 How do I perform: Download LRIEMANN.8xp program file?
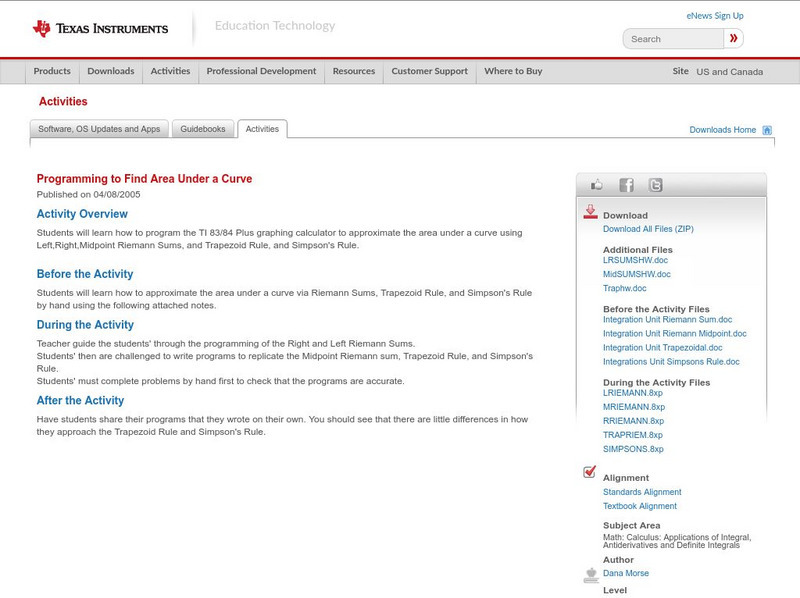coord(633,393)
